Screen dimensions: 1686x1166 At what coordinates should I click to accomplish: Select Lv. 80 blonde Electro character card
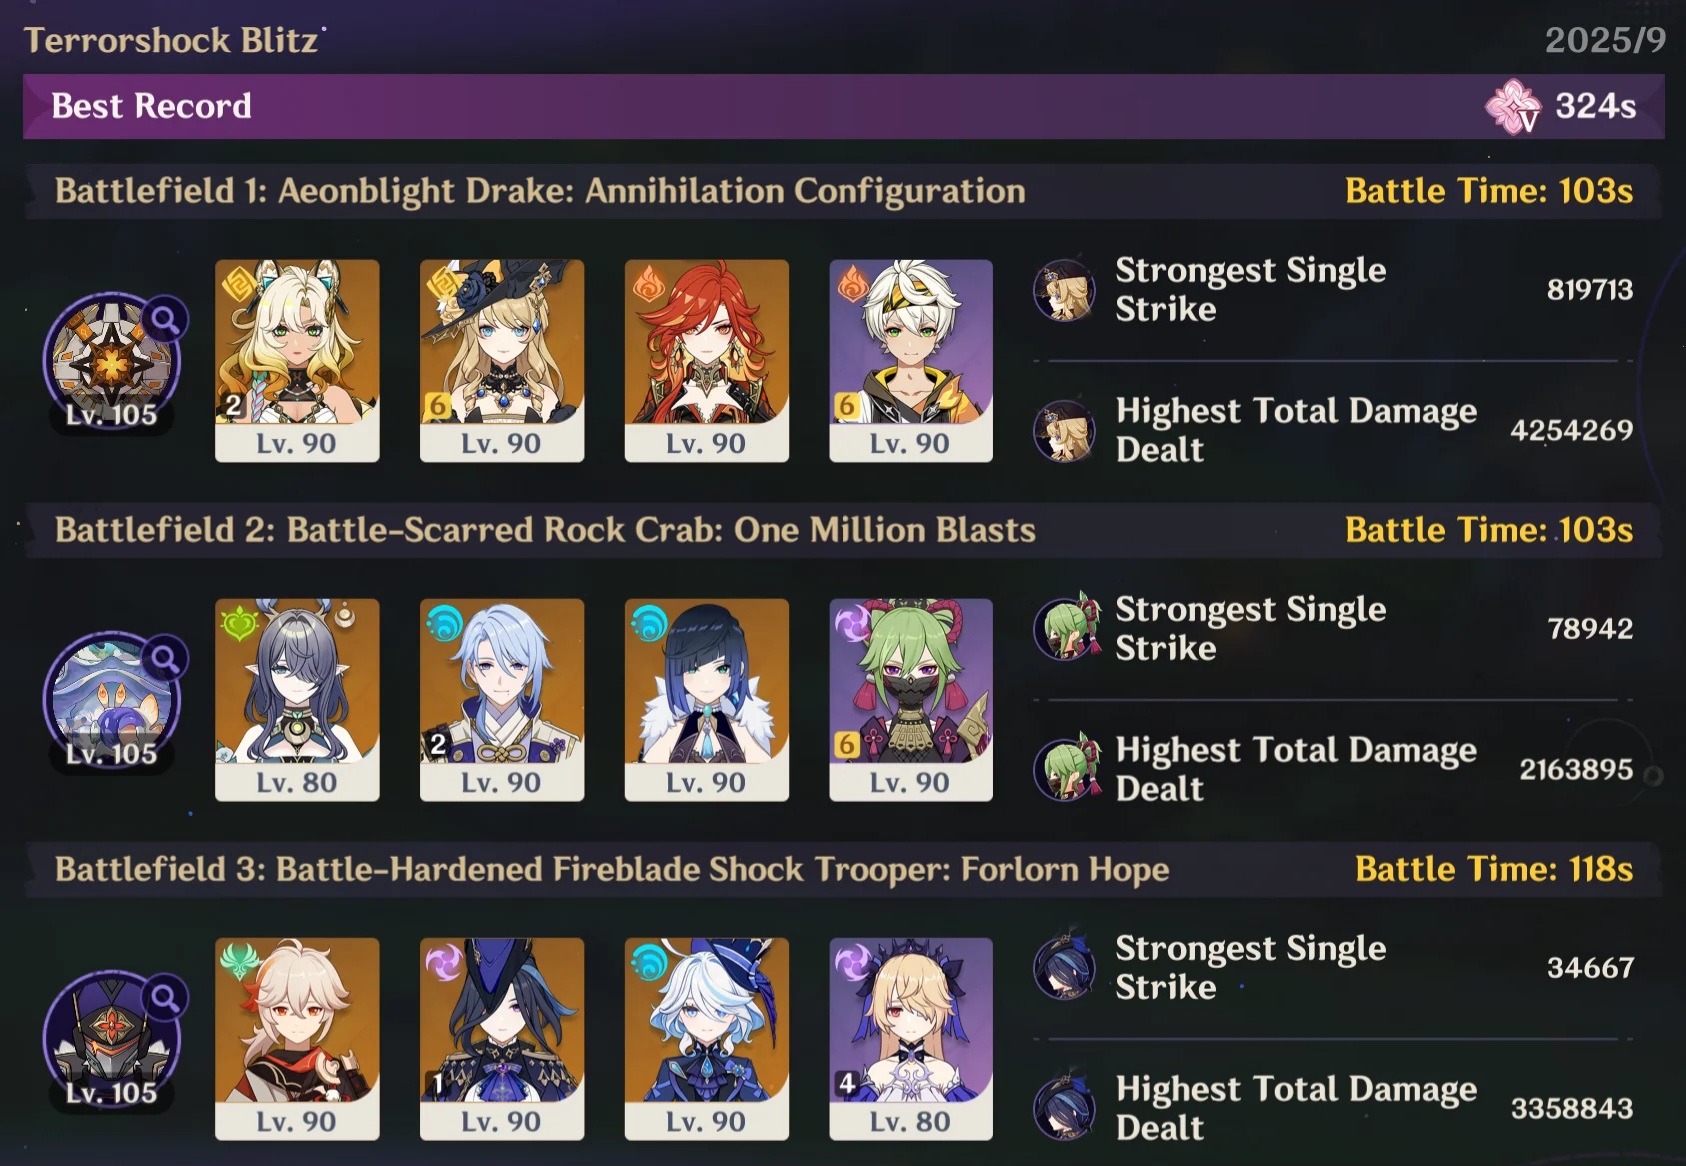coord(911,1039)
